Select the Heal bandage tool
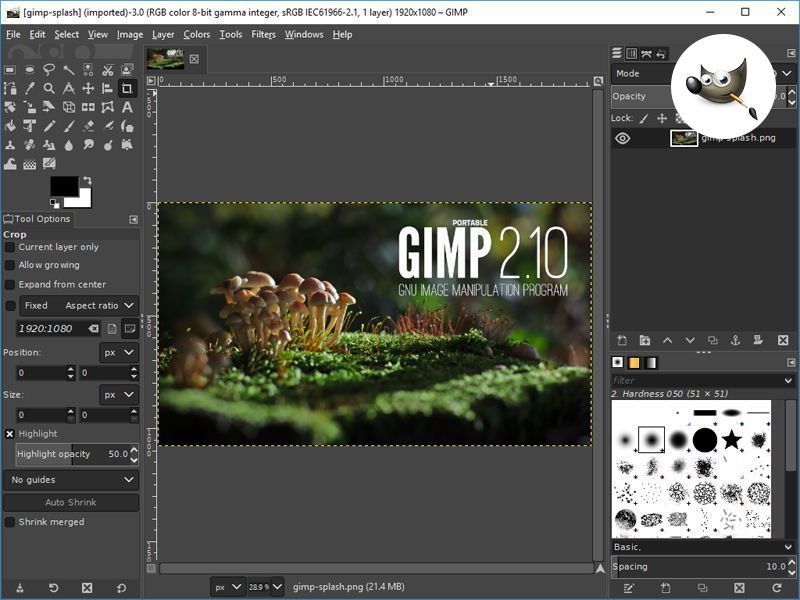800x600 pixels. pos(30,145)
